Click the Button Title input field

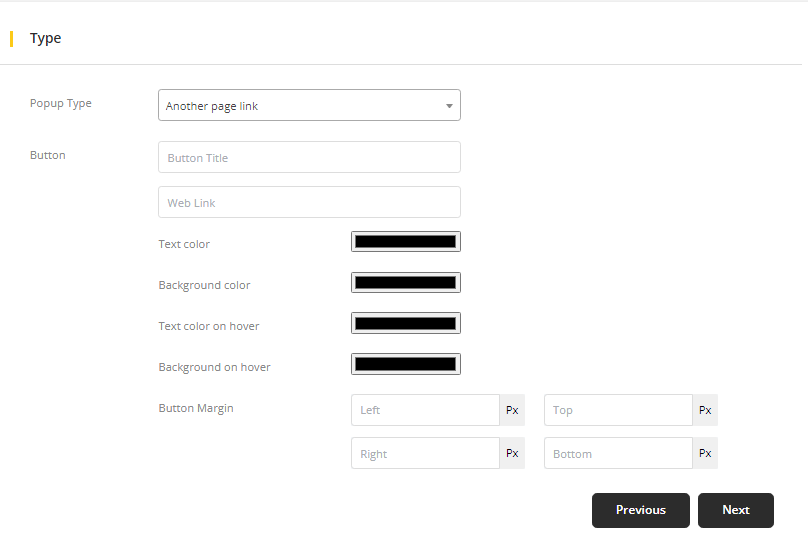point(309,158)
